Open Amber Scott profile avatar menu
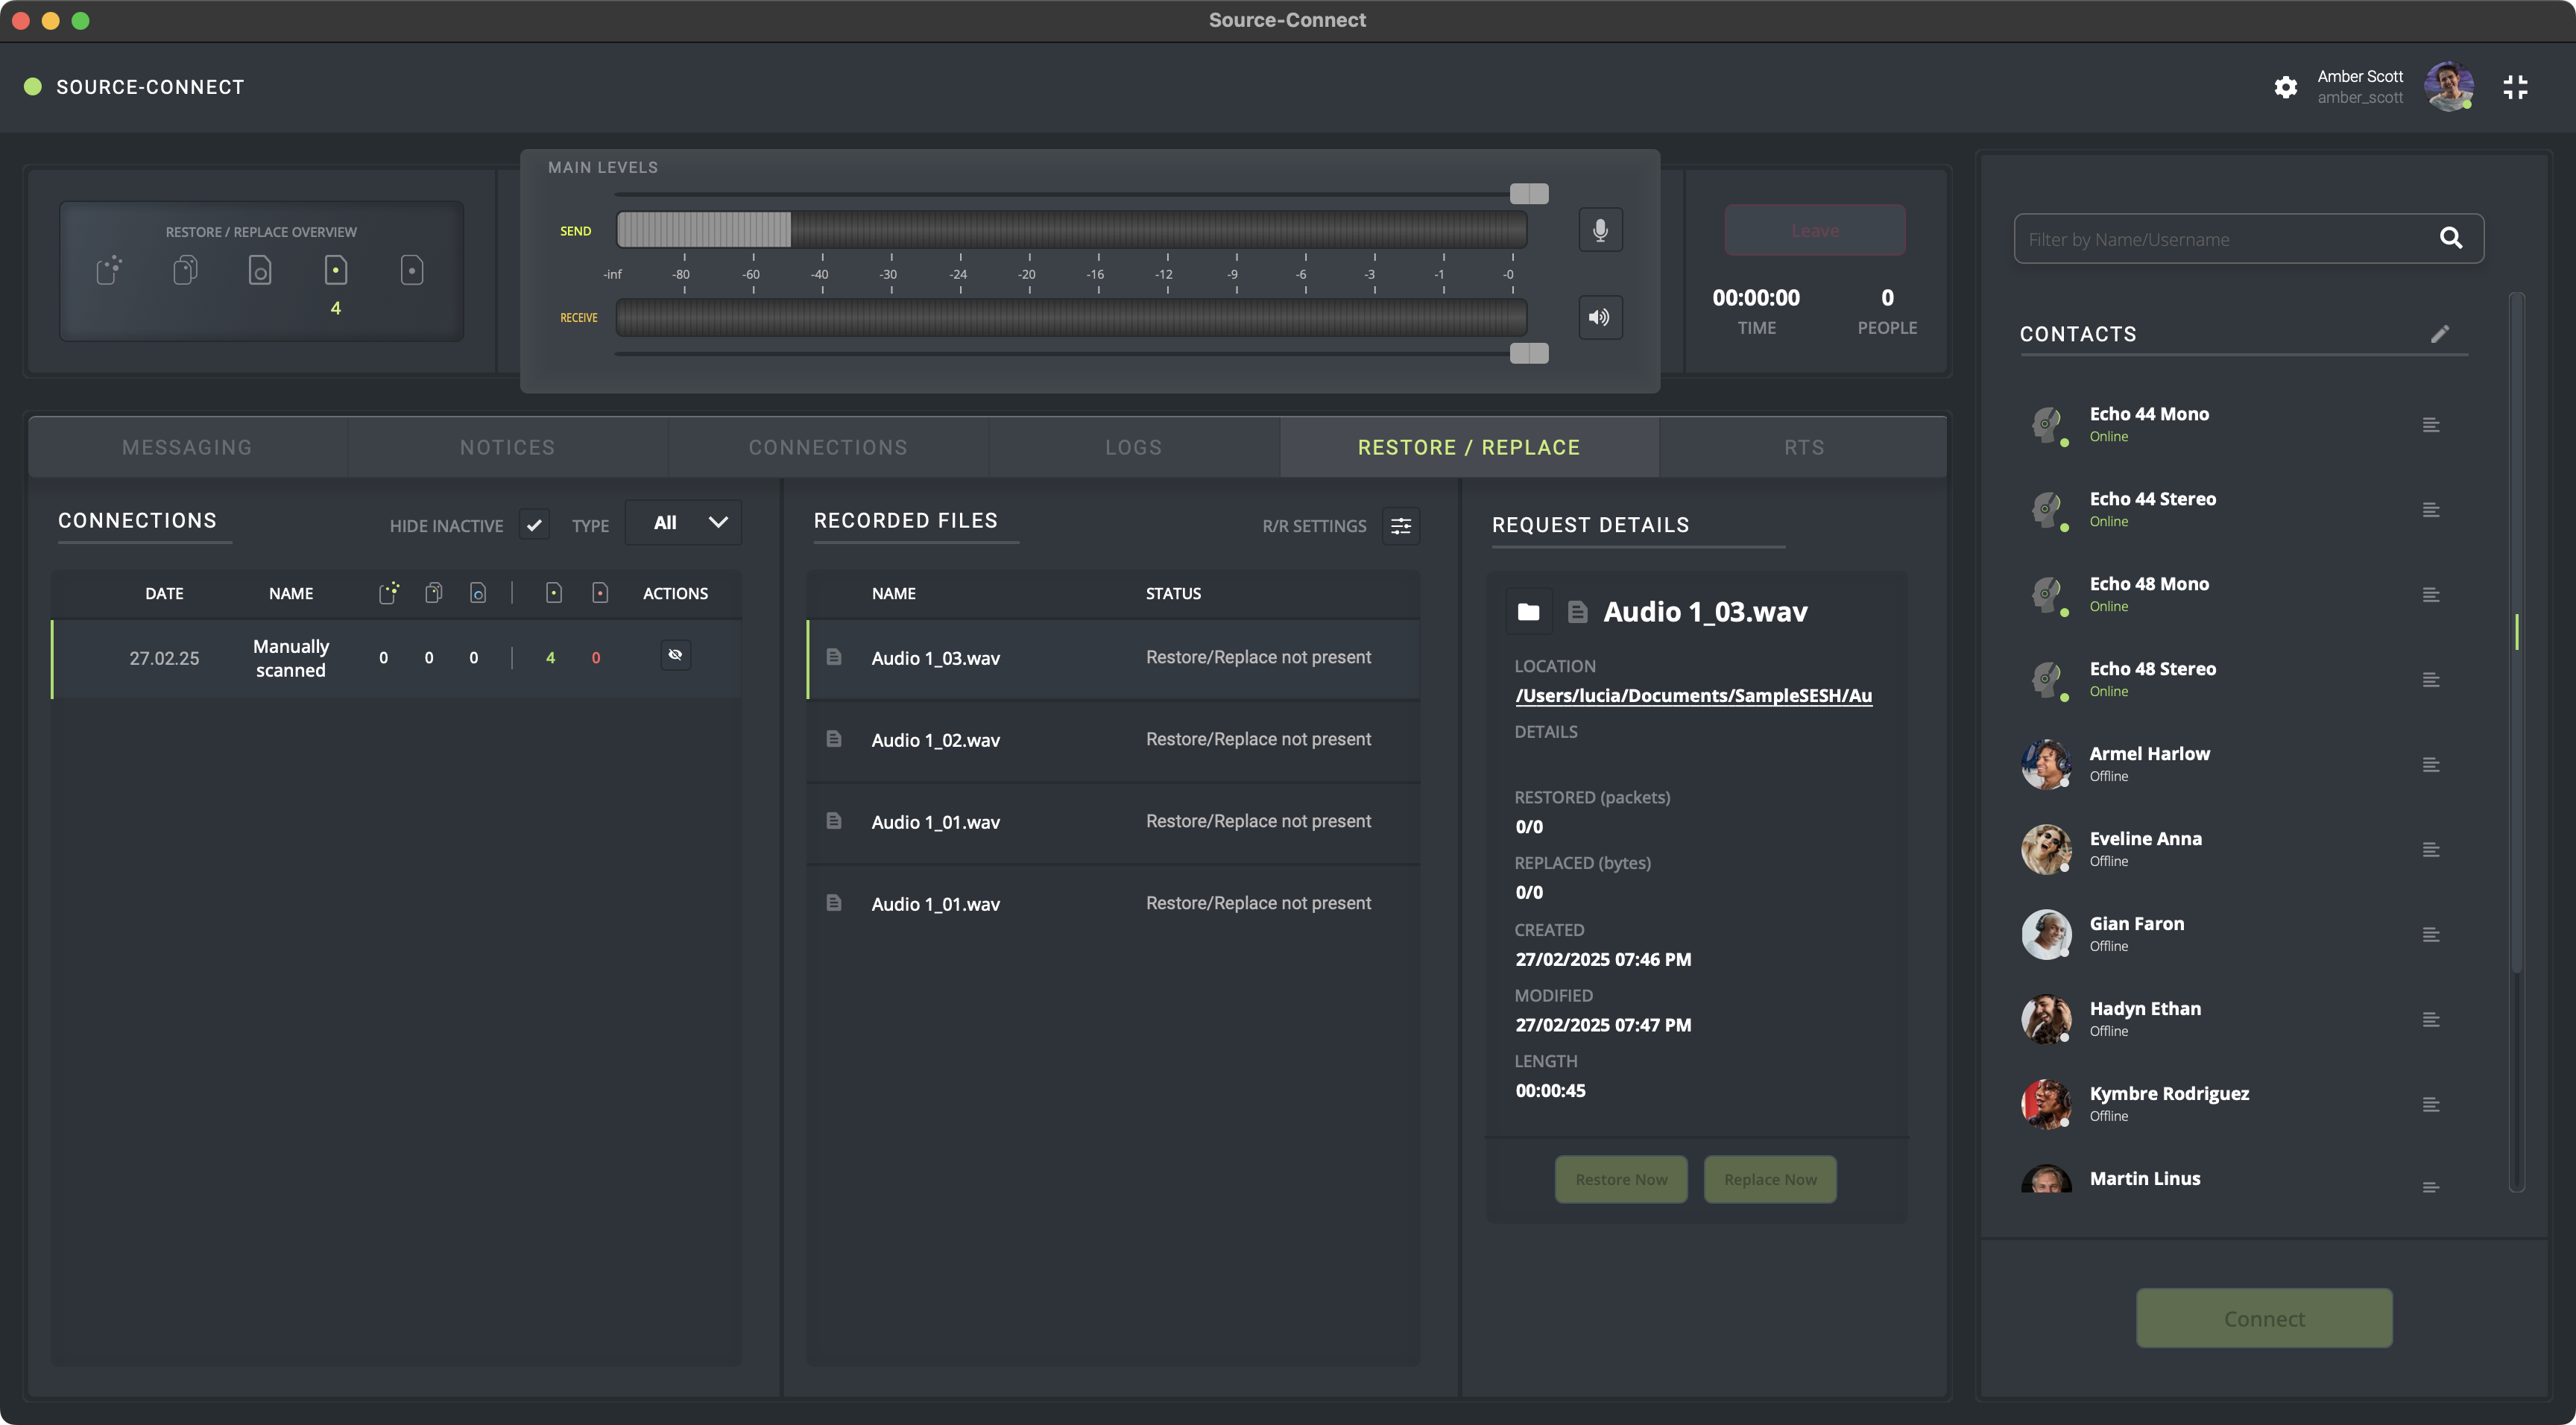 (2448, 86)
